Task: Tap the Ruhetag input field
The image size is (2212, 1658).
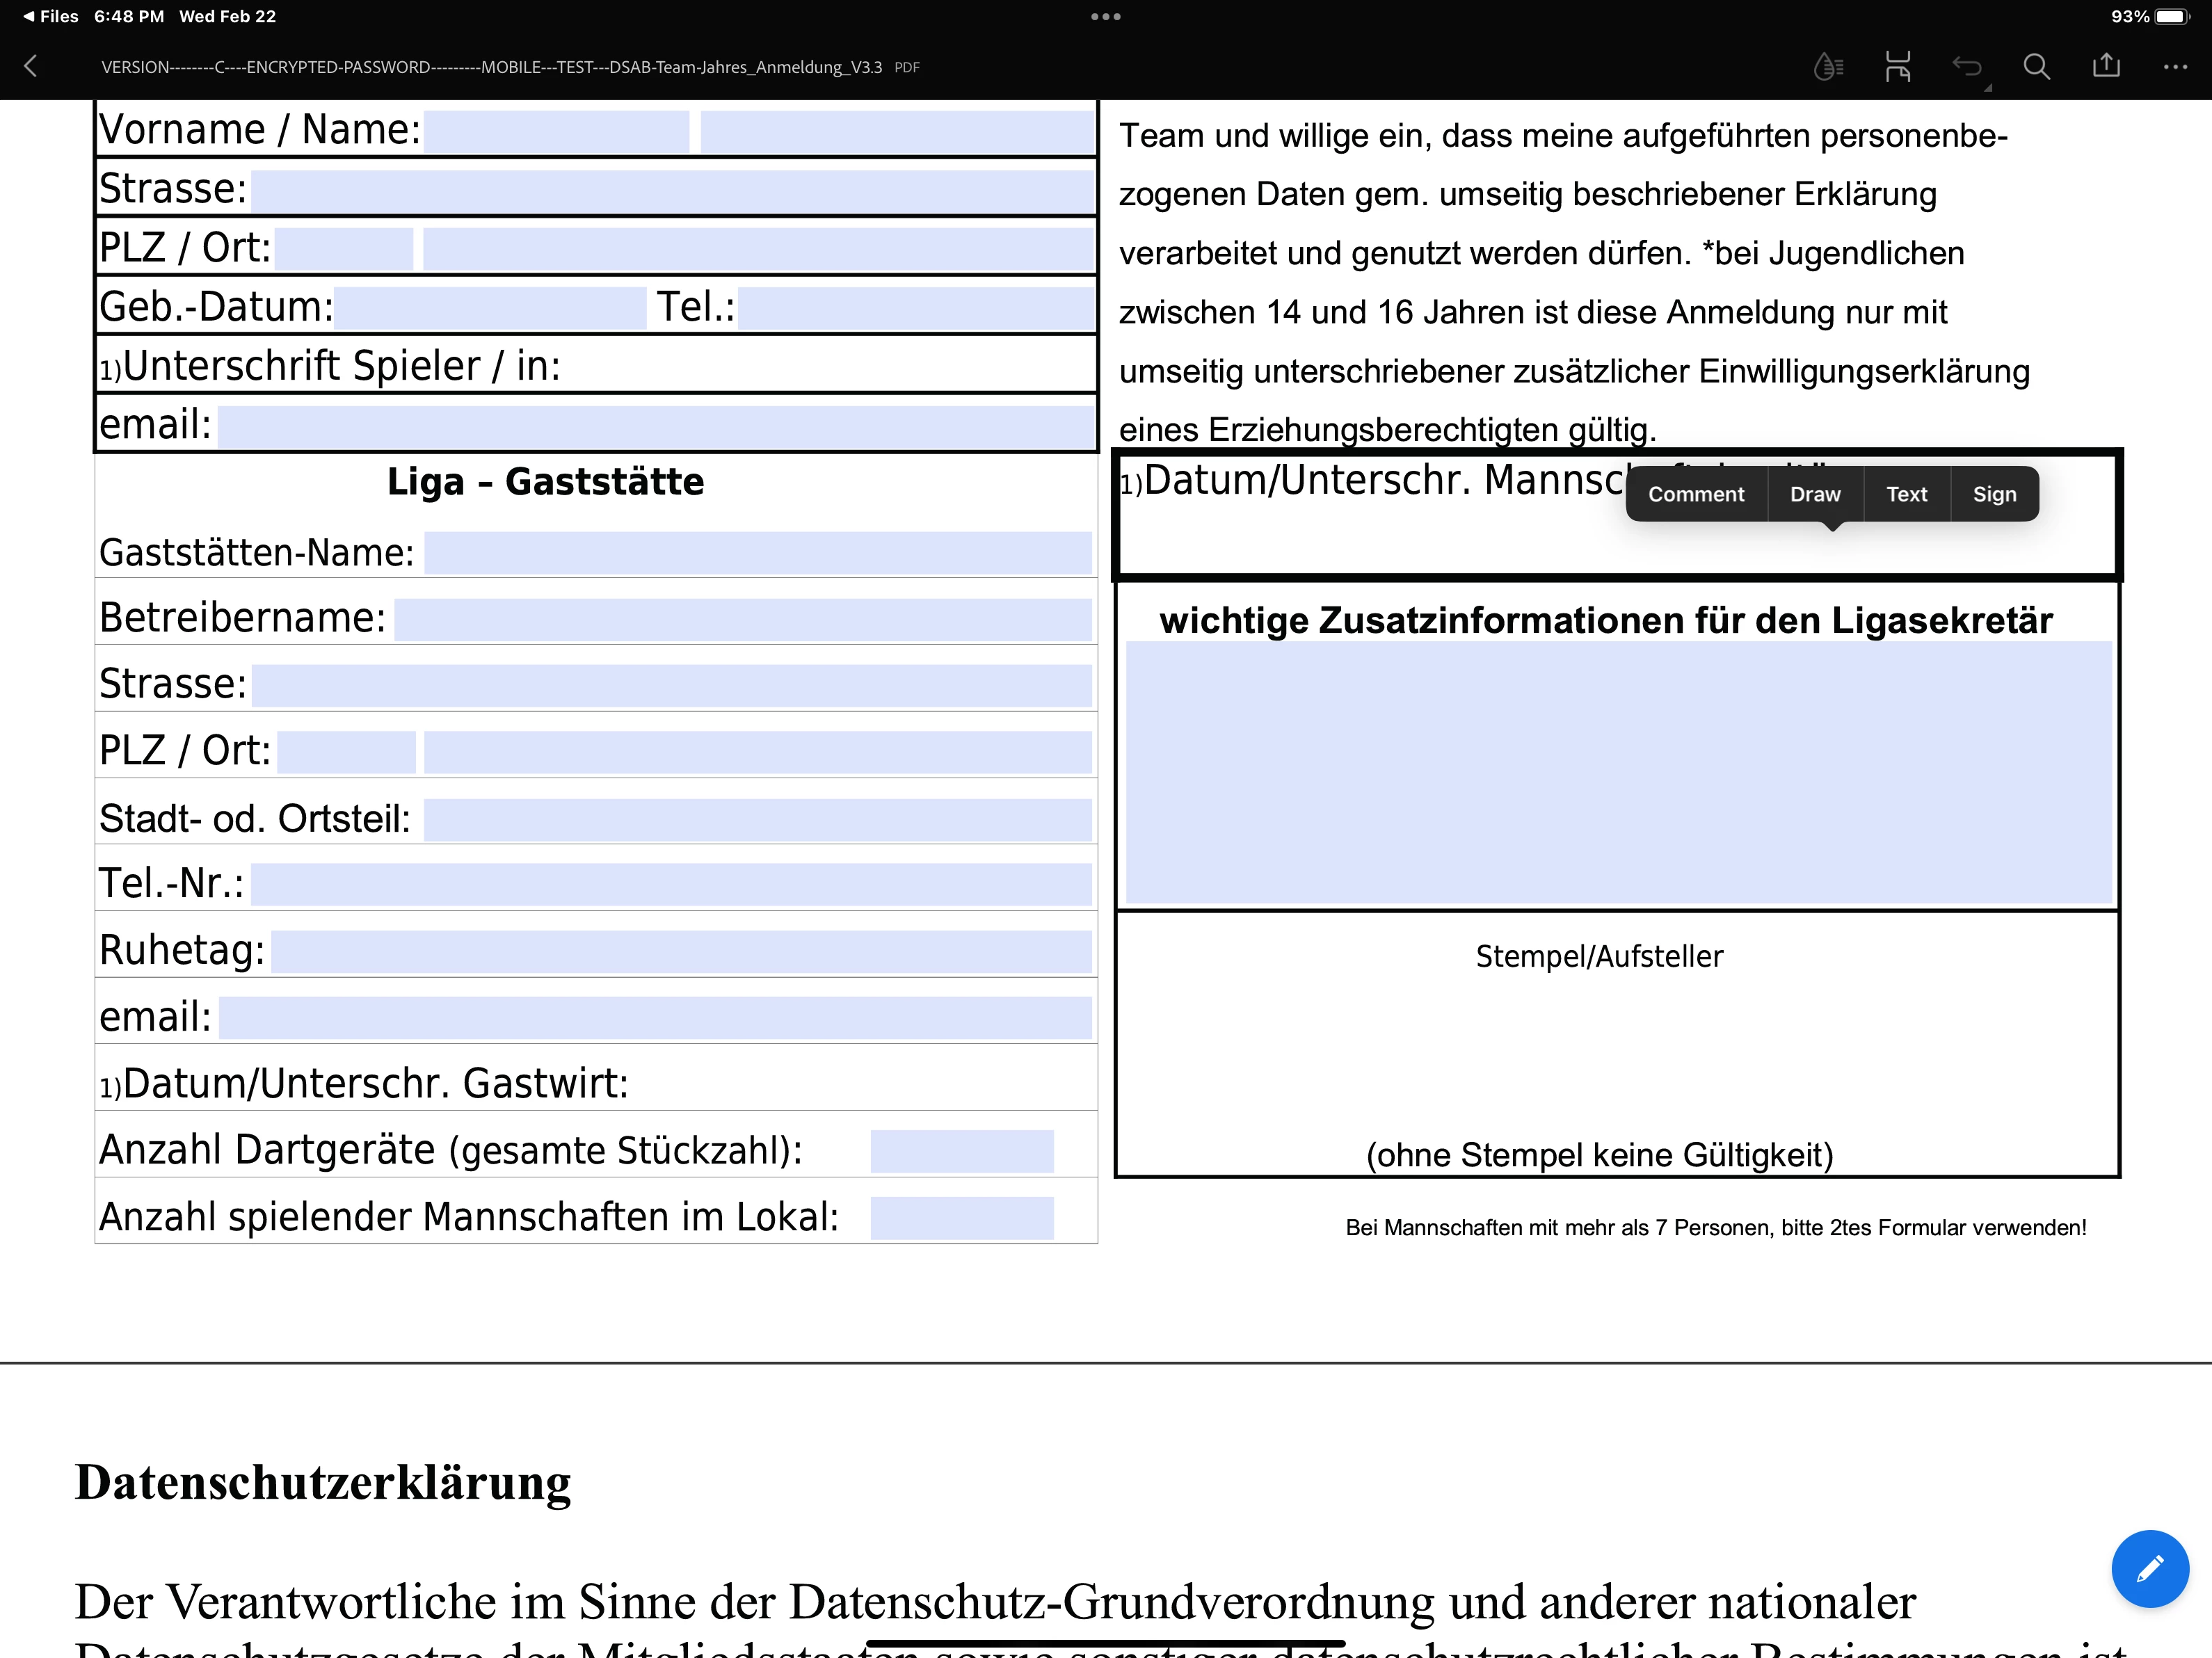Action: click(x=680, y=951)
